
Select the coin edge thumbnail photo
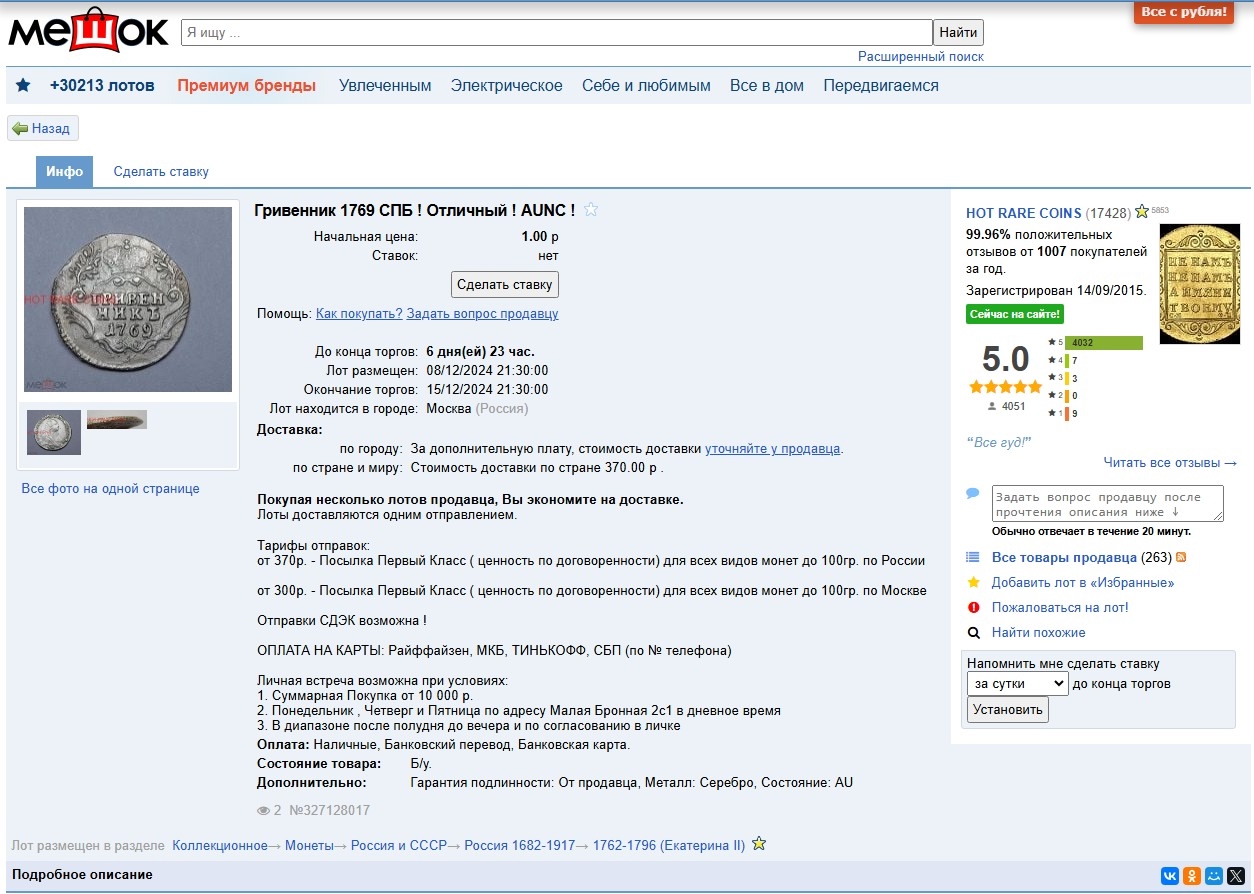point(117,420)
